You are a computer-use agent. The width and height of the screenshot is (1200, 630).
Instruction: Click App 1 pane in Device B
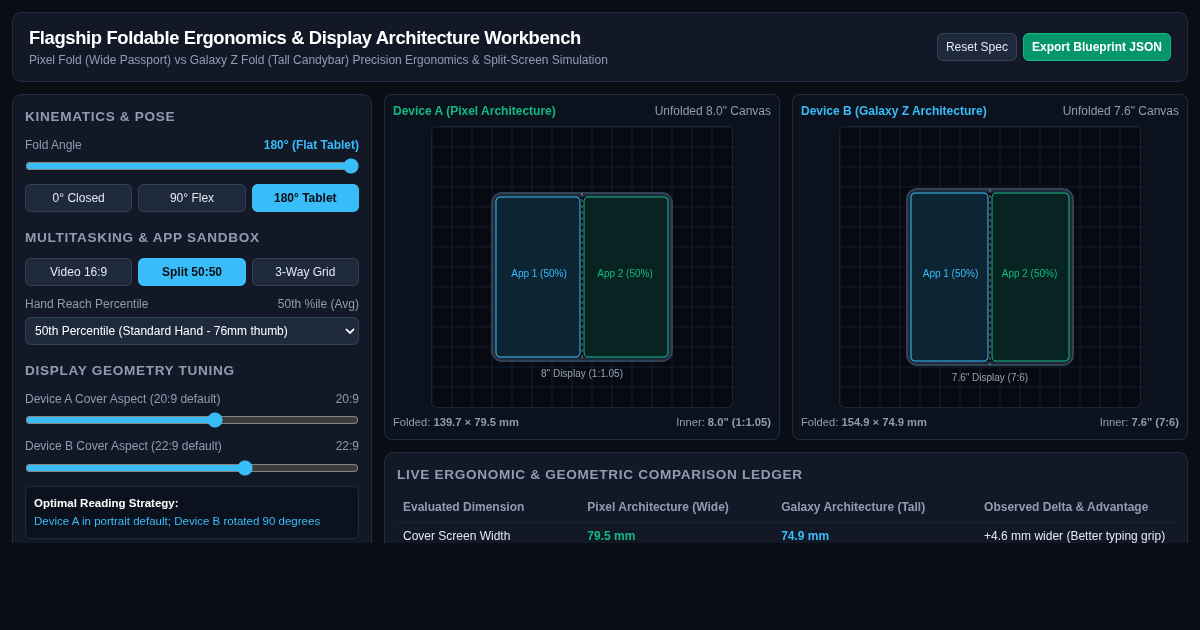pyautogui.click(x=950, y=277)
